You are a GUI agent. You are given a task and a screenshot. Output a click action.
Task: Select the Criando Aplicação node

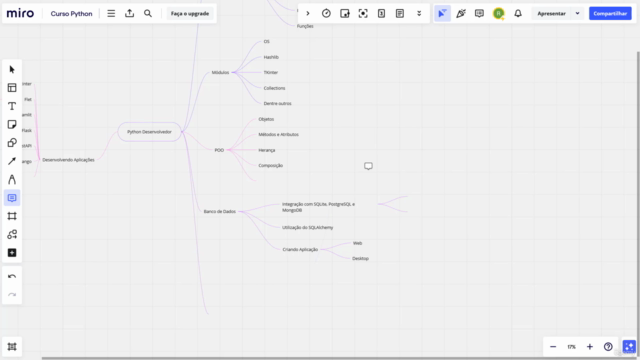[x=300, y=249]
